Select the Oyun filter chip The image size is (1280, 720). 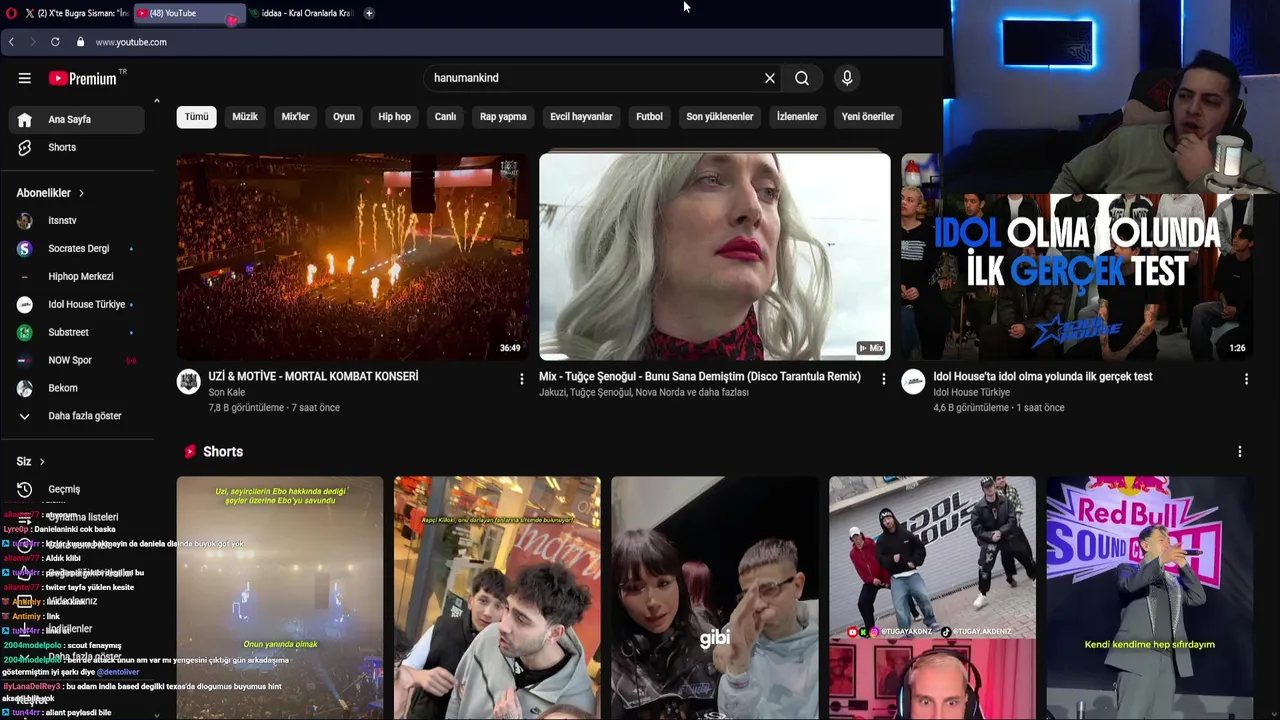(x=344, y=117)
